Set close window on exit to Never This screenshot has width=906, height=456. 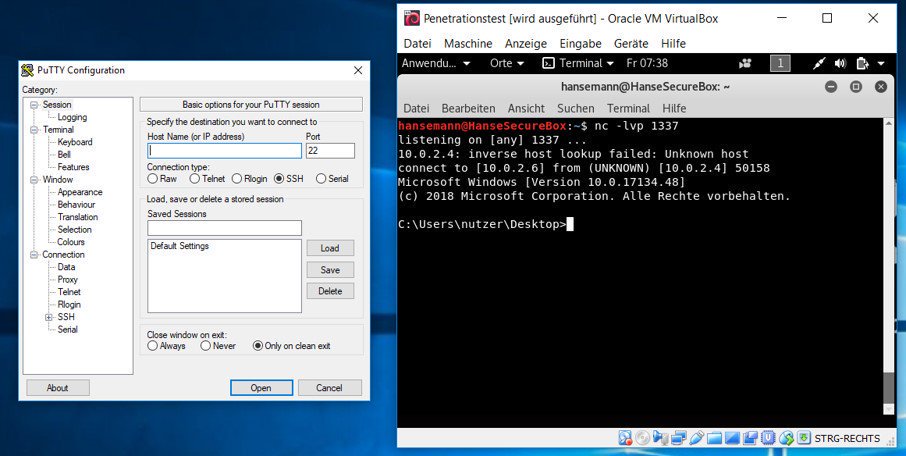(x=206, y=346)
